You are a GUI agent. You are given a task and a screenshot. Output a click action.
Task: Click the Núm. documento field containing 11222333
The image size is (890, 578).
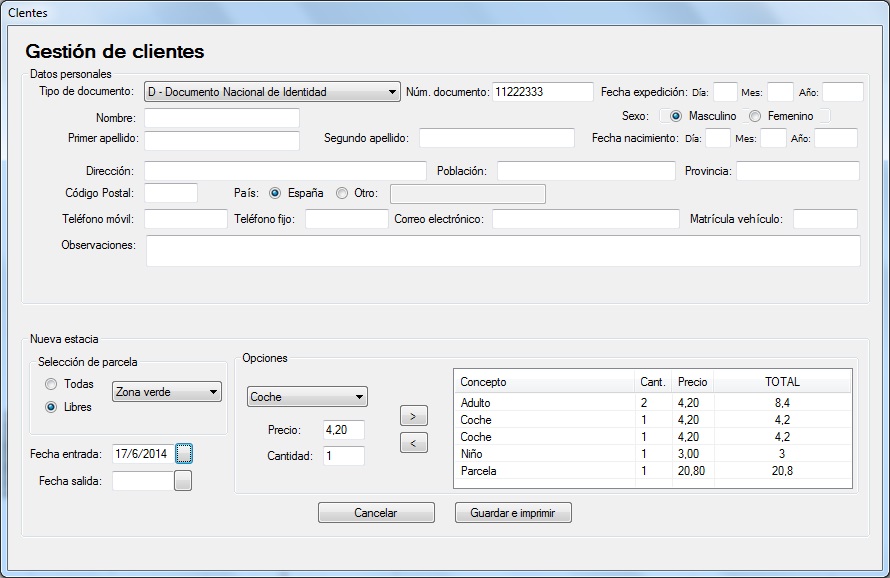click(x=543, y=92)
